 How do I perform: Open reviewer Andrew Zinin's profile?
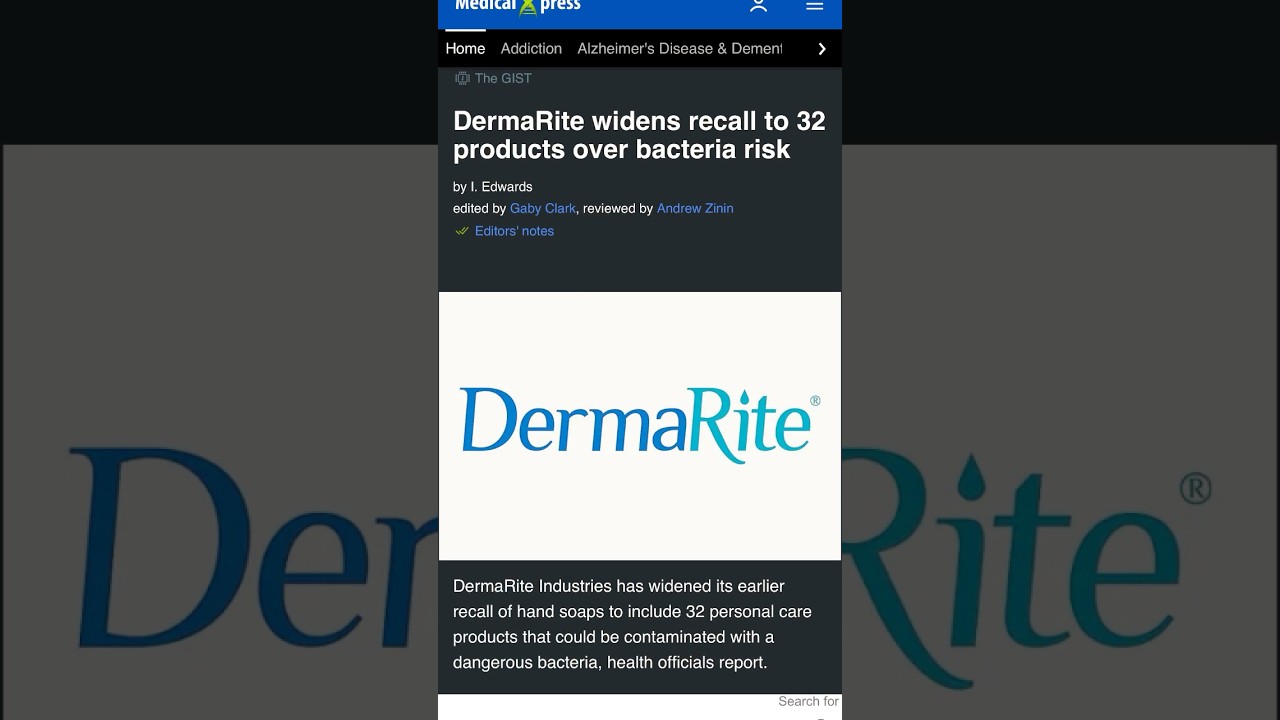click(695, 208)
